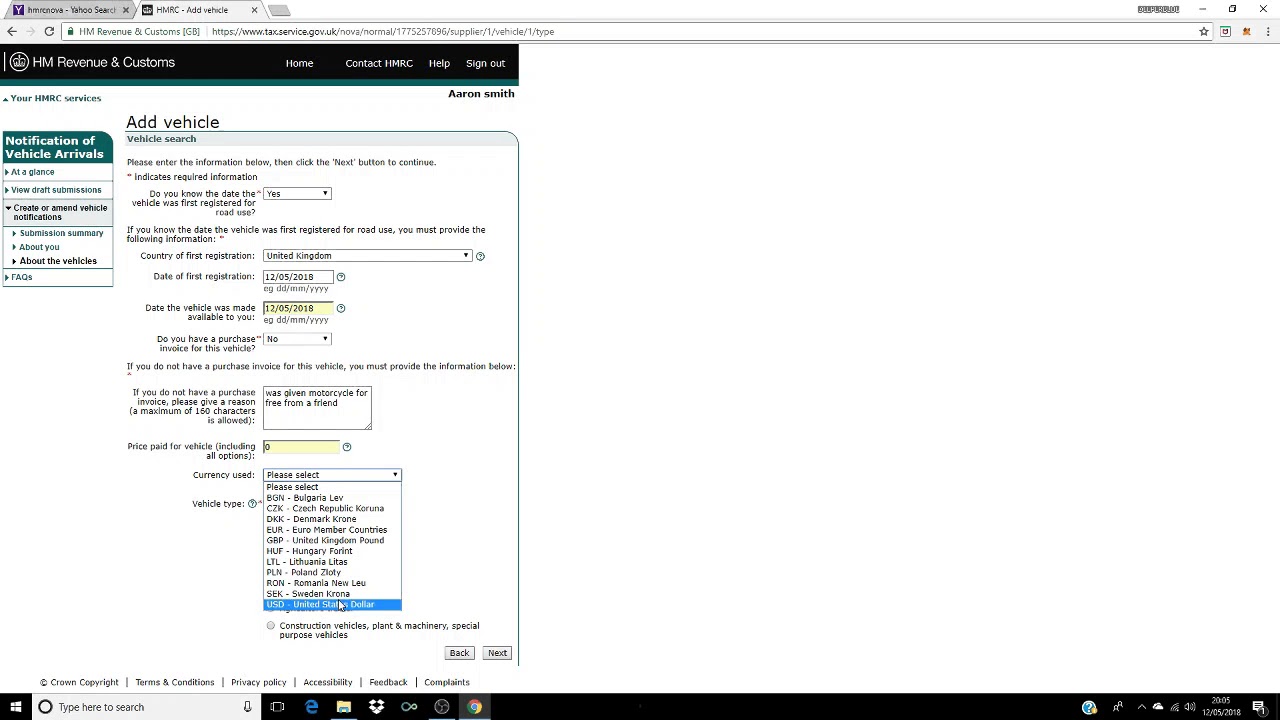Click the blue help icon in system tray
This screenshot has width=1280, height=720.
[x=1089, y=707]
